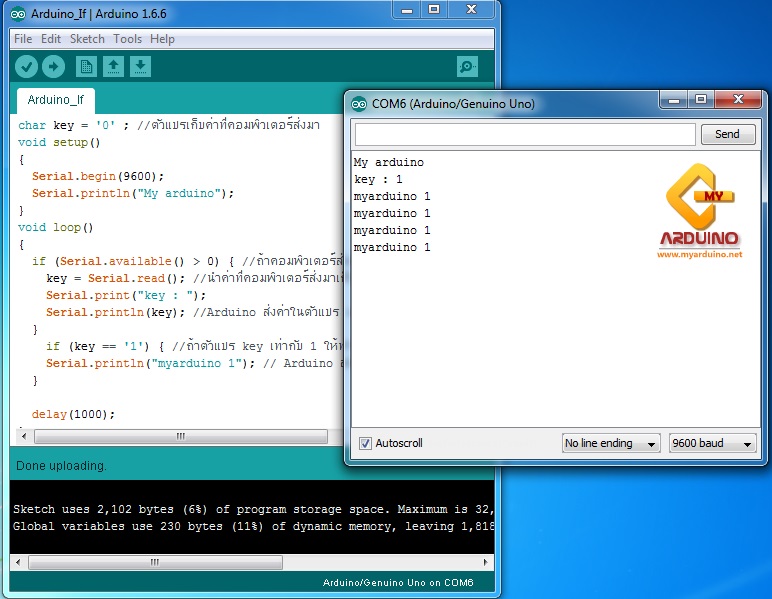Click the Verify sketch checkmark icon
This screenshot has height=599, width=772.
click(26, 67)
